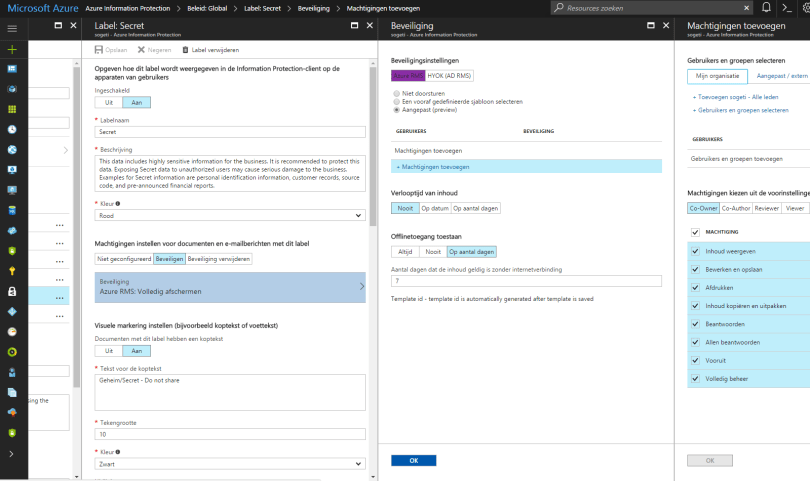Screen dimensions: 810x481
Task: Select the Niet doorsturen radio option
Action: coord(397,92)
